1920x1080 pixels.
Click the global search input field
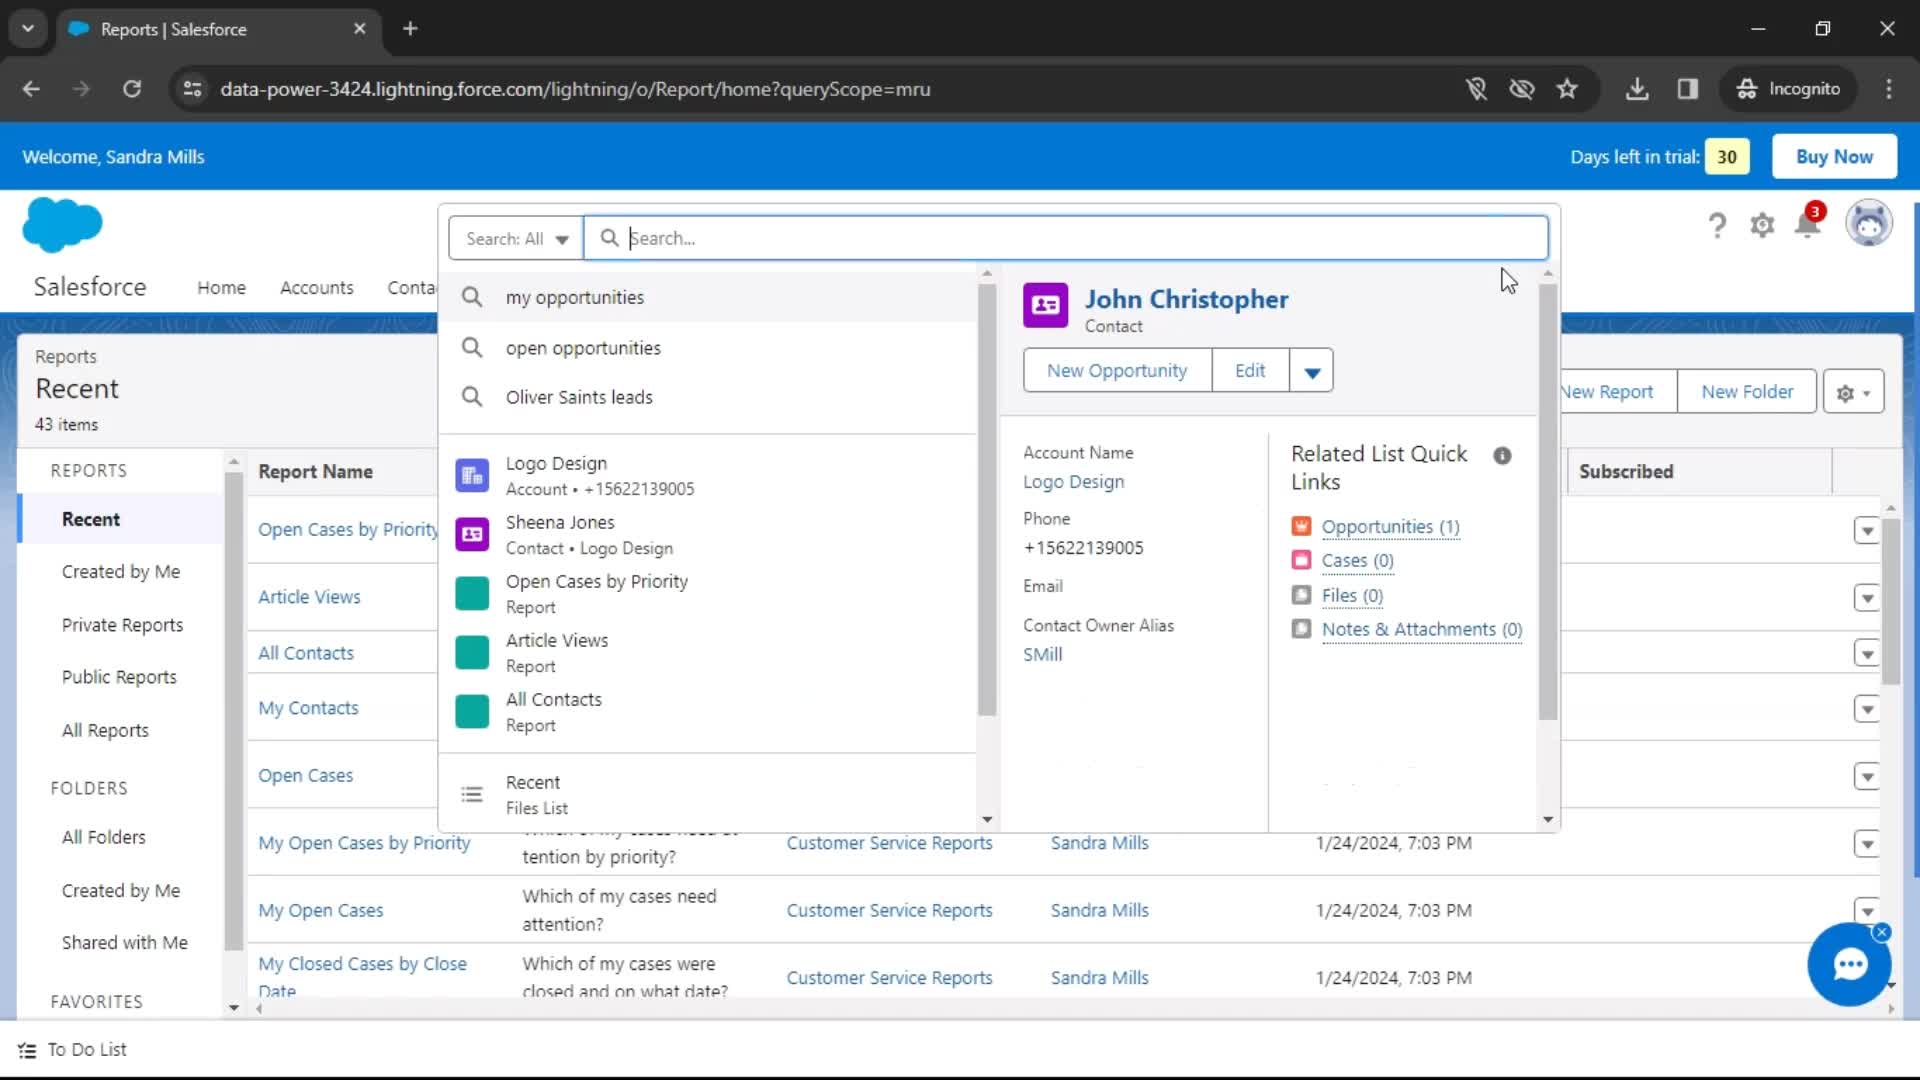tap(1066, 238)
